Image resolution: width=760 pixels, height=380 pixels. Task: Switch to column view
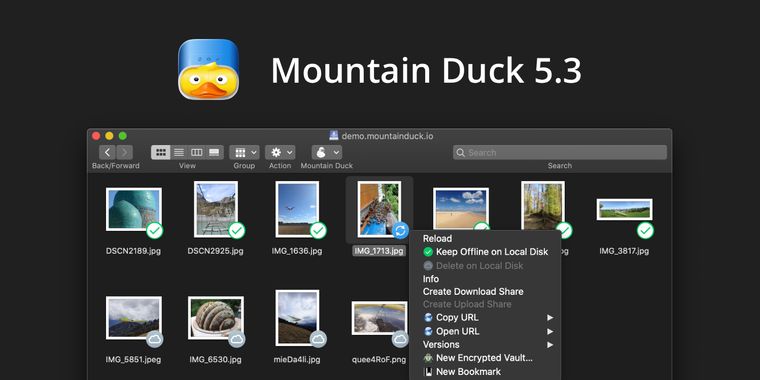(x=197, y=153)
